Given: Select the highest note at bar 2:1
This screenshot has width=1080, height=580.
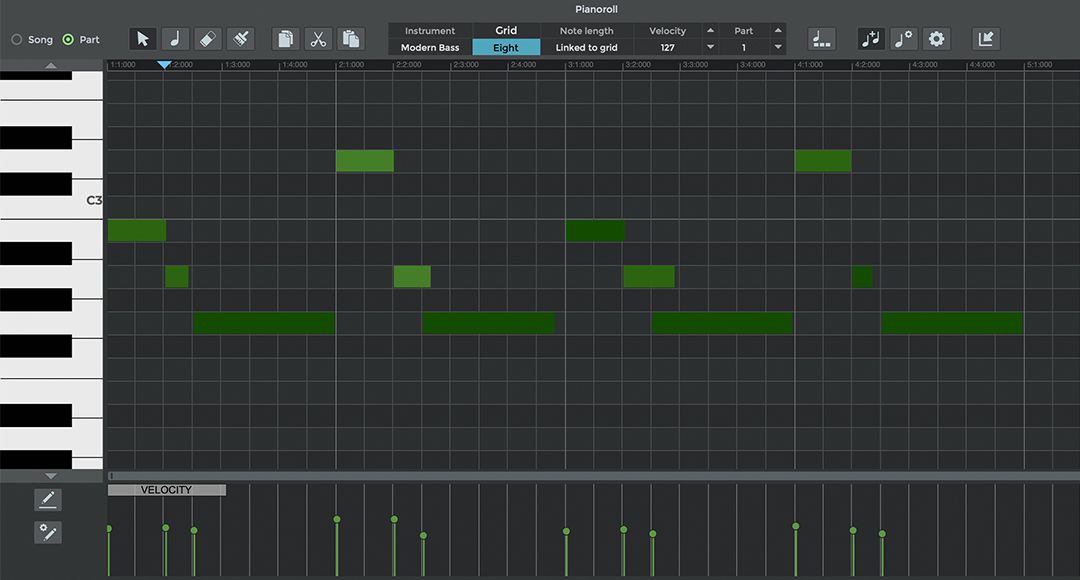Looking at the screenshot, I should click(365, 160).
